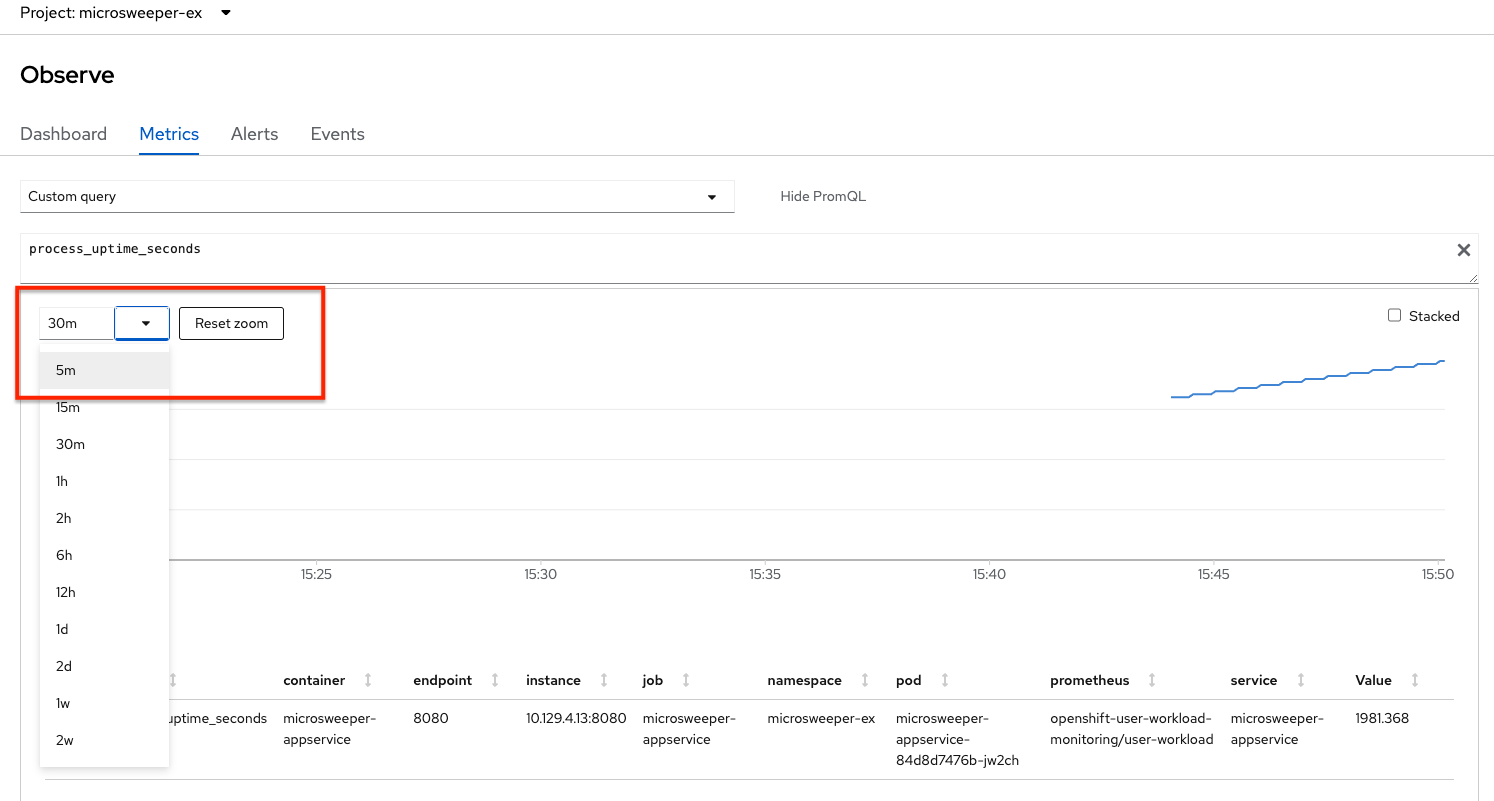Image resolution: width=1494 pixels, height=801 pixels.
Task: Open the Project selector dropdown
Action: [x=125, y=14]
